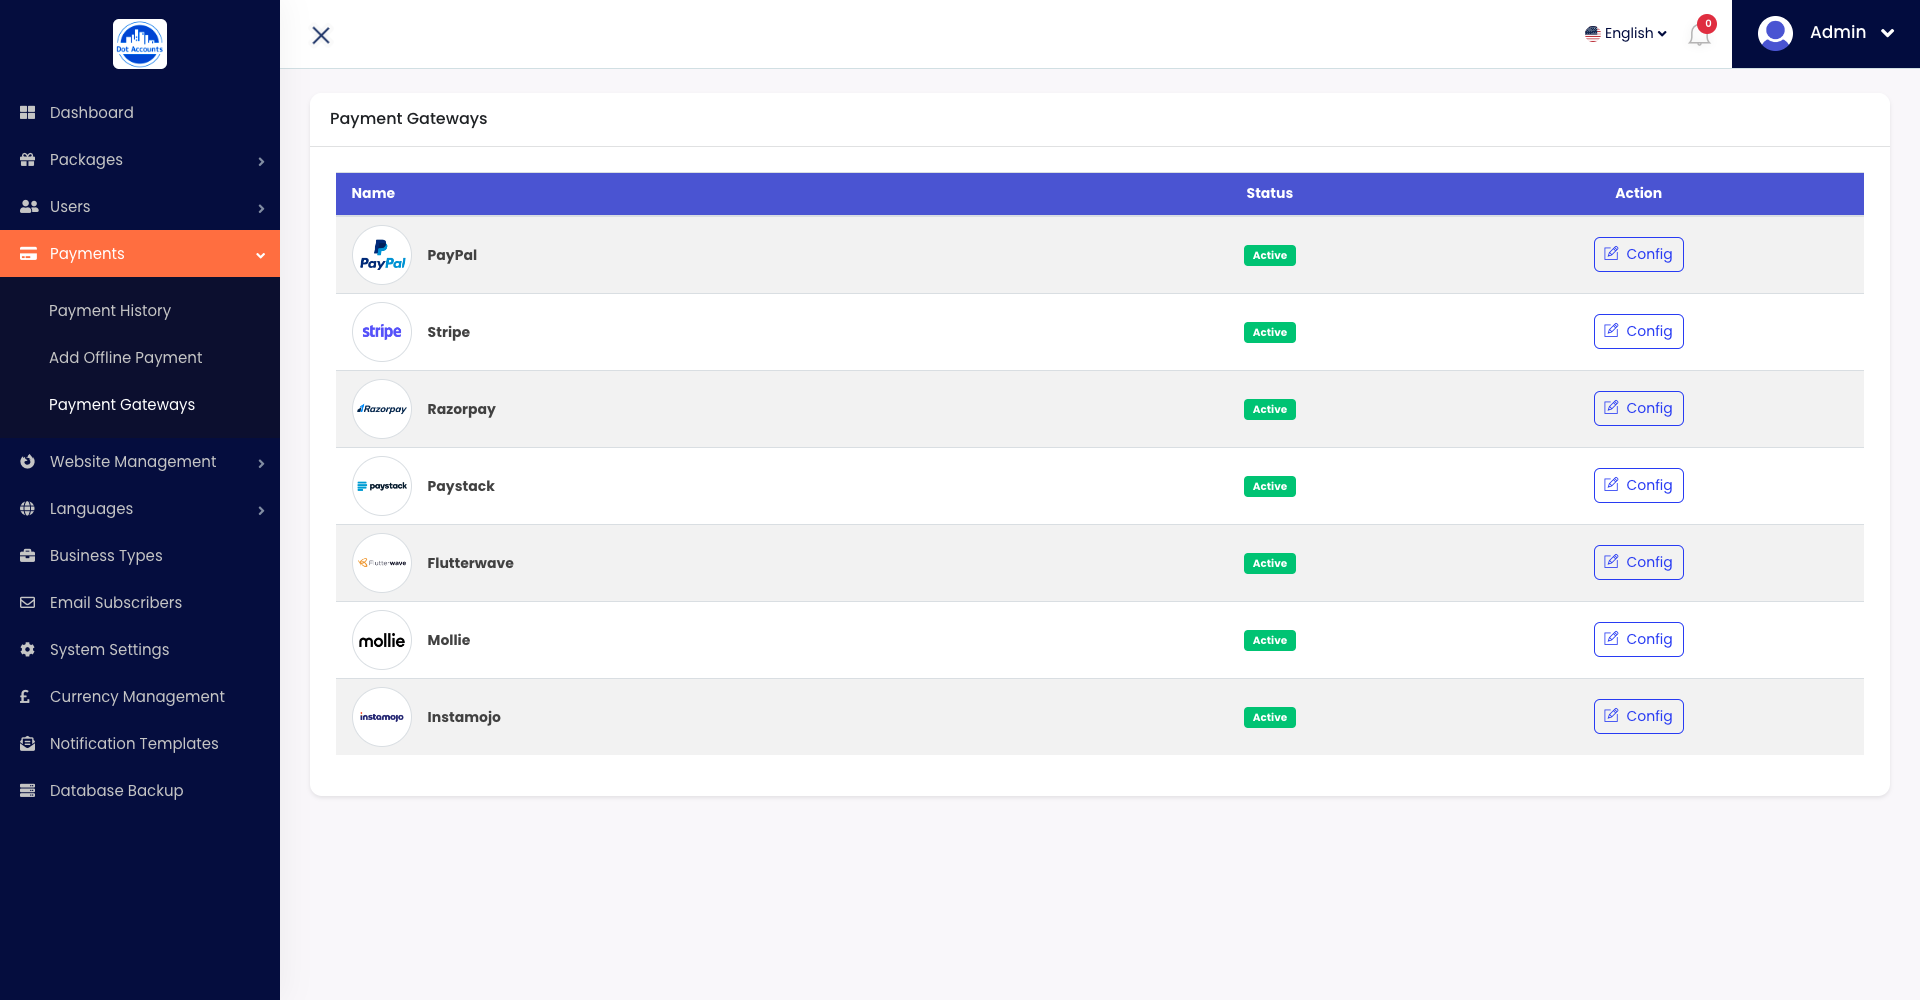1920x1000 pixels.
Task: Click the Active status badge for Paystack
Action: tap(1269, 487)
